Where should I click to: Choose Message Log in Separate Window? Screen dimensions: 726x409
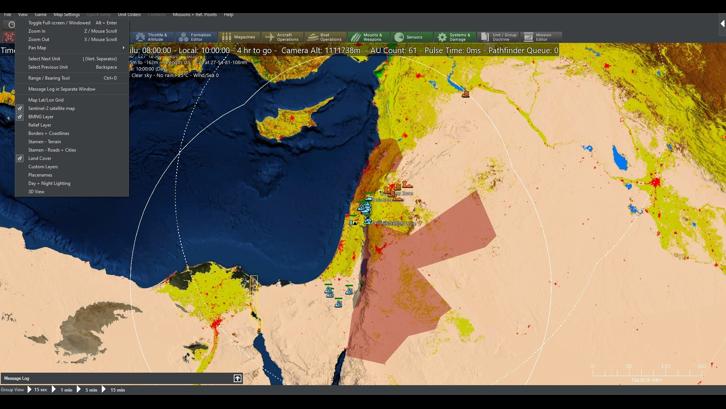(x=72, y=89)
